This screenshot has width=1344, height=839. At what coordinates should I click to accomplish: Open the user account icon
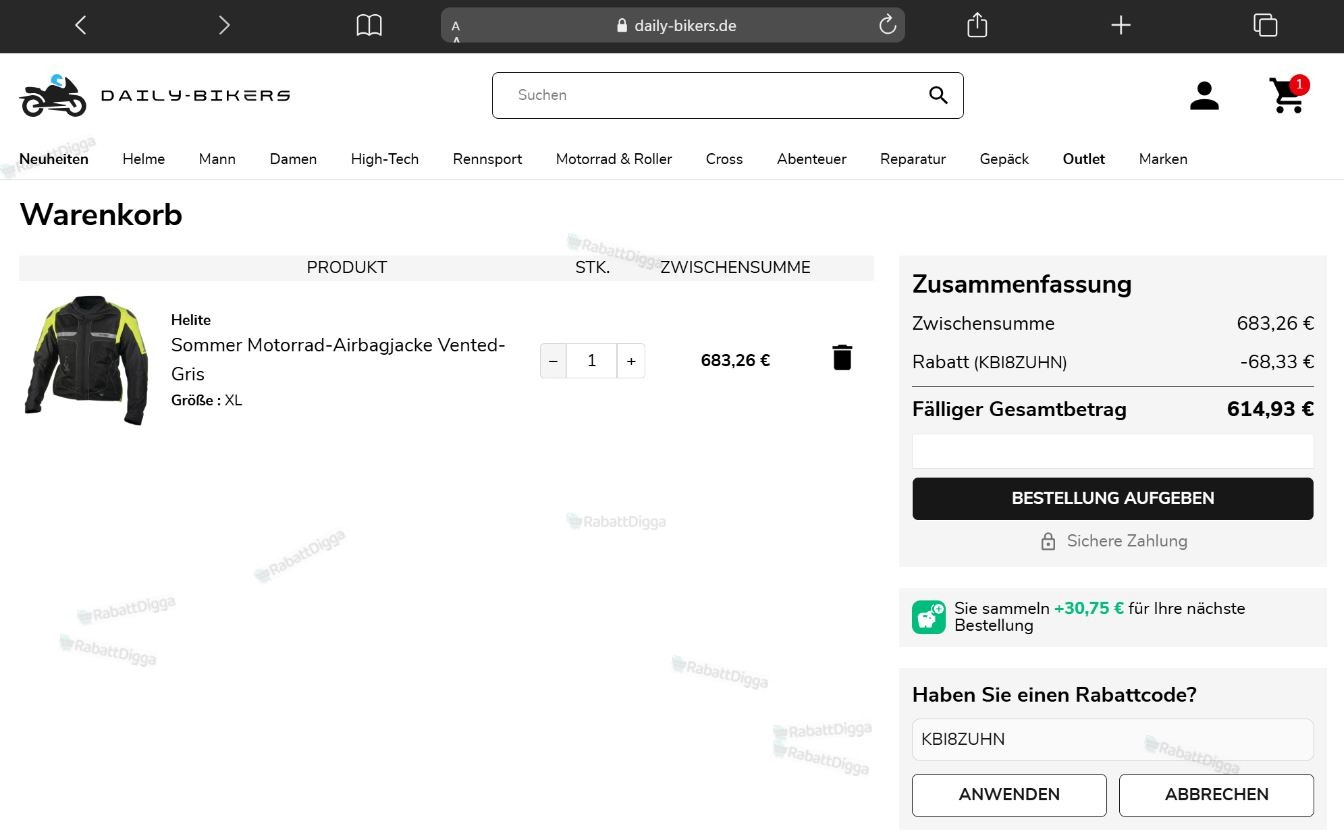pyautogui.click(x=1204, y=95)
